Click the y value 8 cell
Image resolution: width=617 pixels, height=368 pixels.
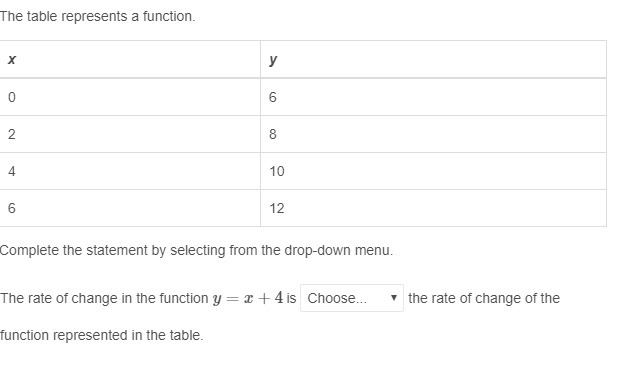433,134
